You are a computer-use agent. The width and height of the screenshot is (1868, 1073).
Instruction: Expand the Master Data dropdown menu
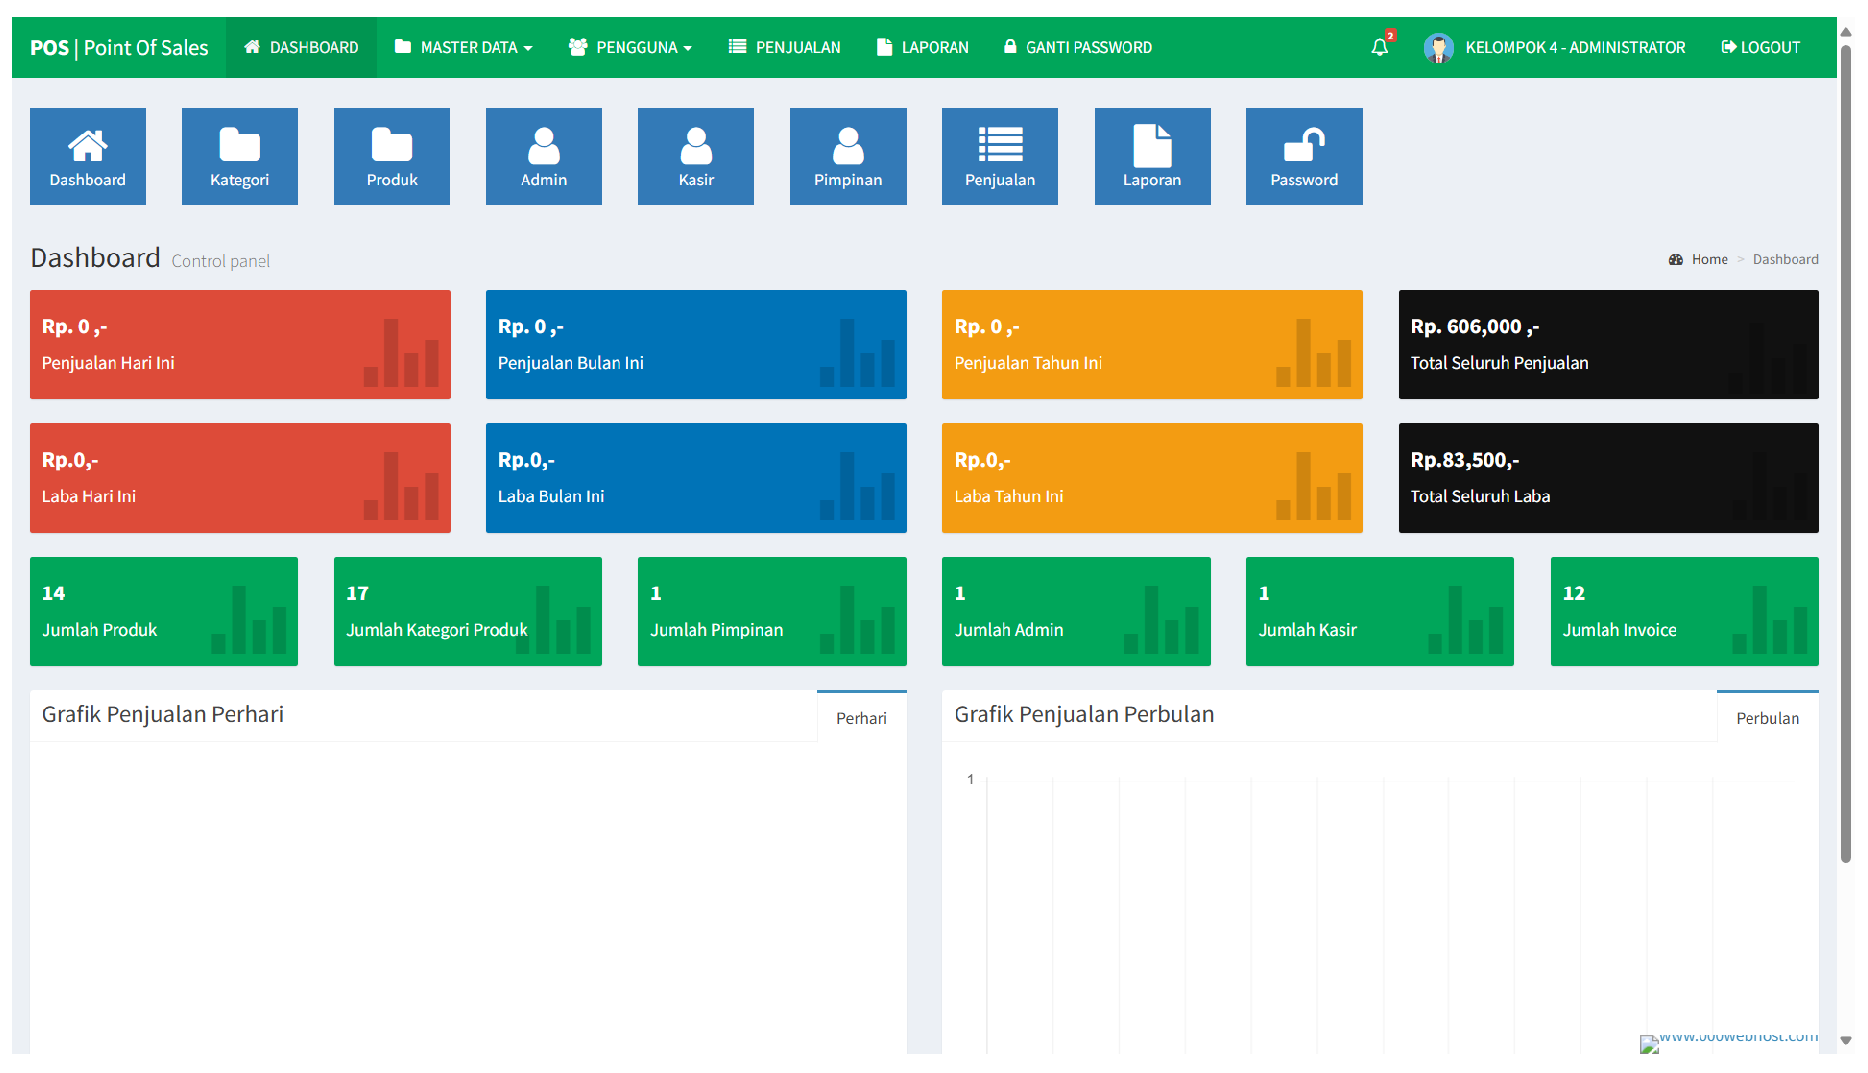(464, 47)
